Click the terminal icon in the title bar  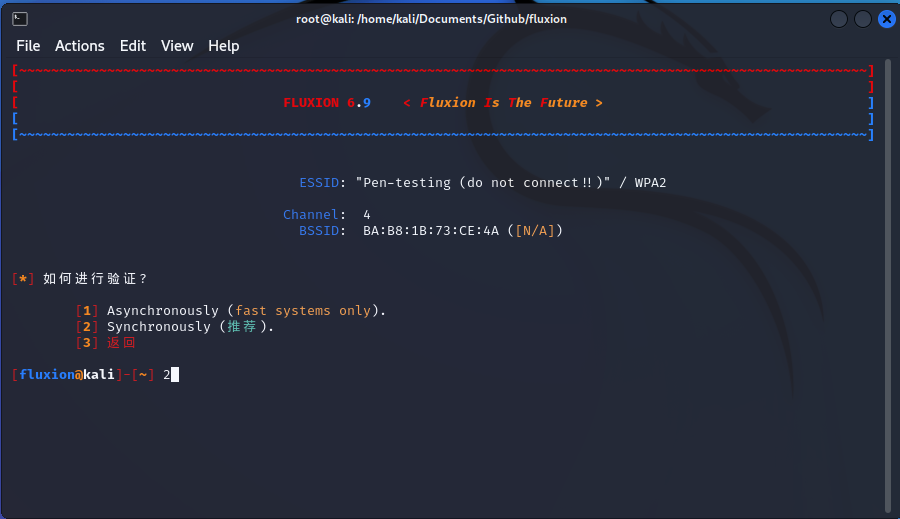point(20,19)
